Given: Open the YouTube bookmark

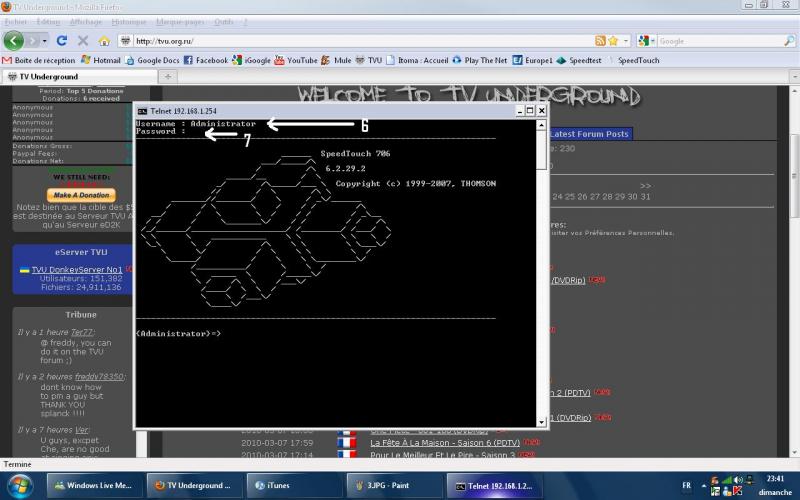Looking at the screenshot, I should [x=296, y=60].
